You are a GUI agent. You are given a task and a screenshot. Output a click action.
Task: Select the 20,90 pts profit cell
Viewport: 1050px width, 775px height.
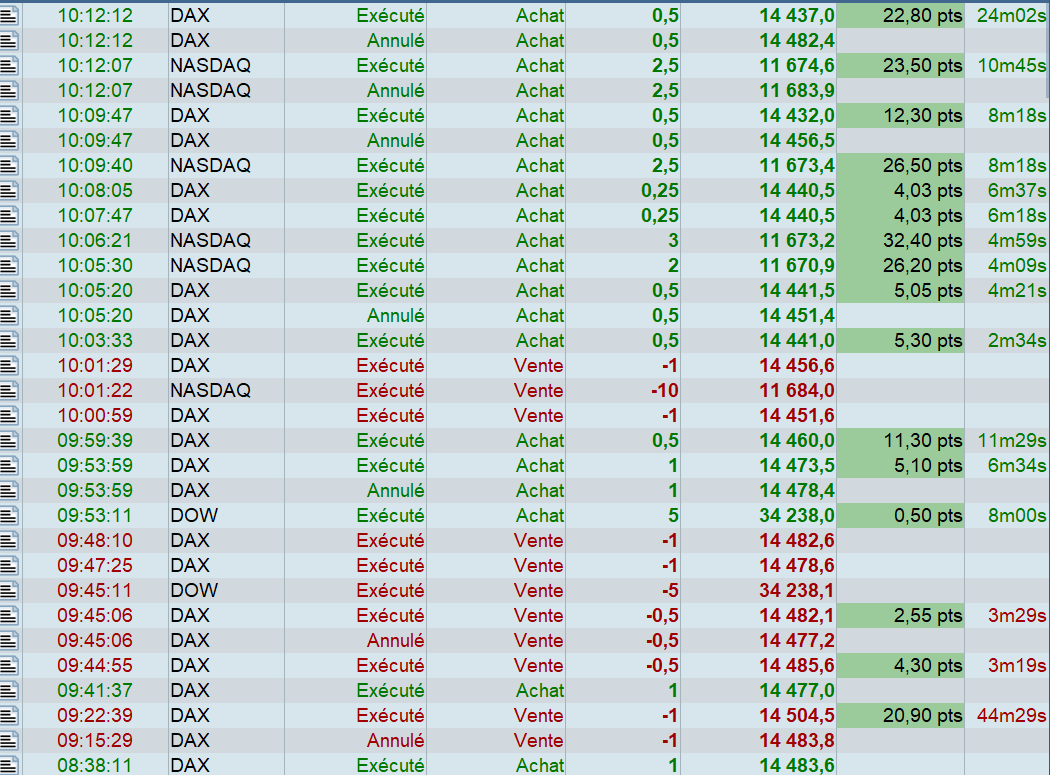901,716
